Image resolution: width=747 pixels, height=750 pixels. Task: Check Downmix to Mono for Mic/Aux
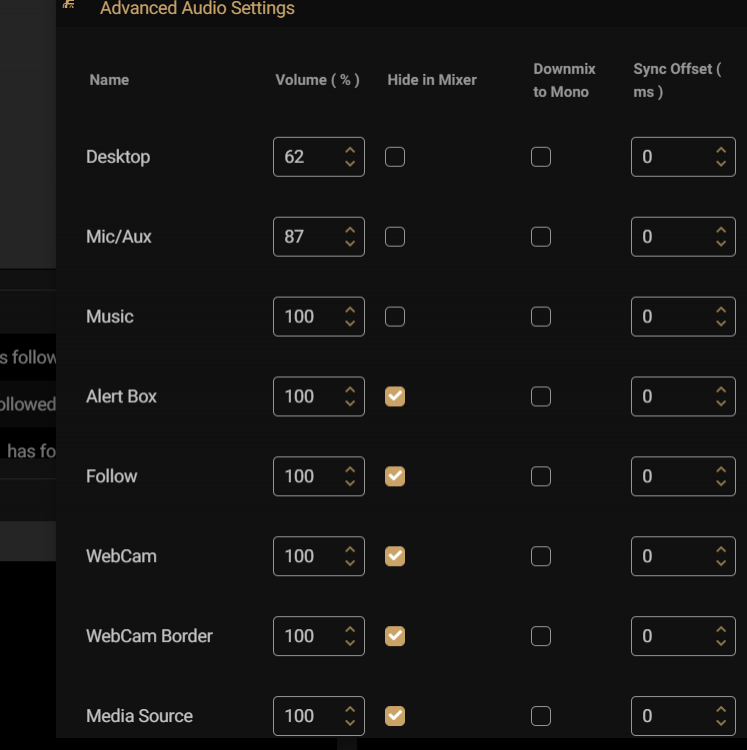[541, 237]
